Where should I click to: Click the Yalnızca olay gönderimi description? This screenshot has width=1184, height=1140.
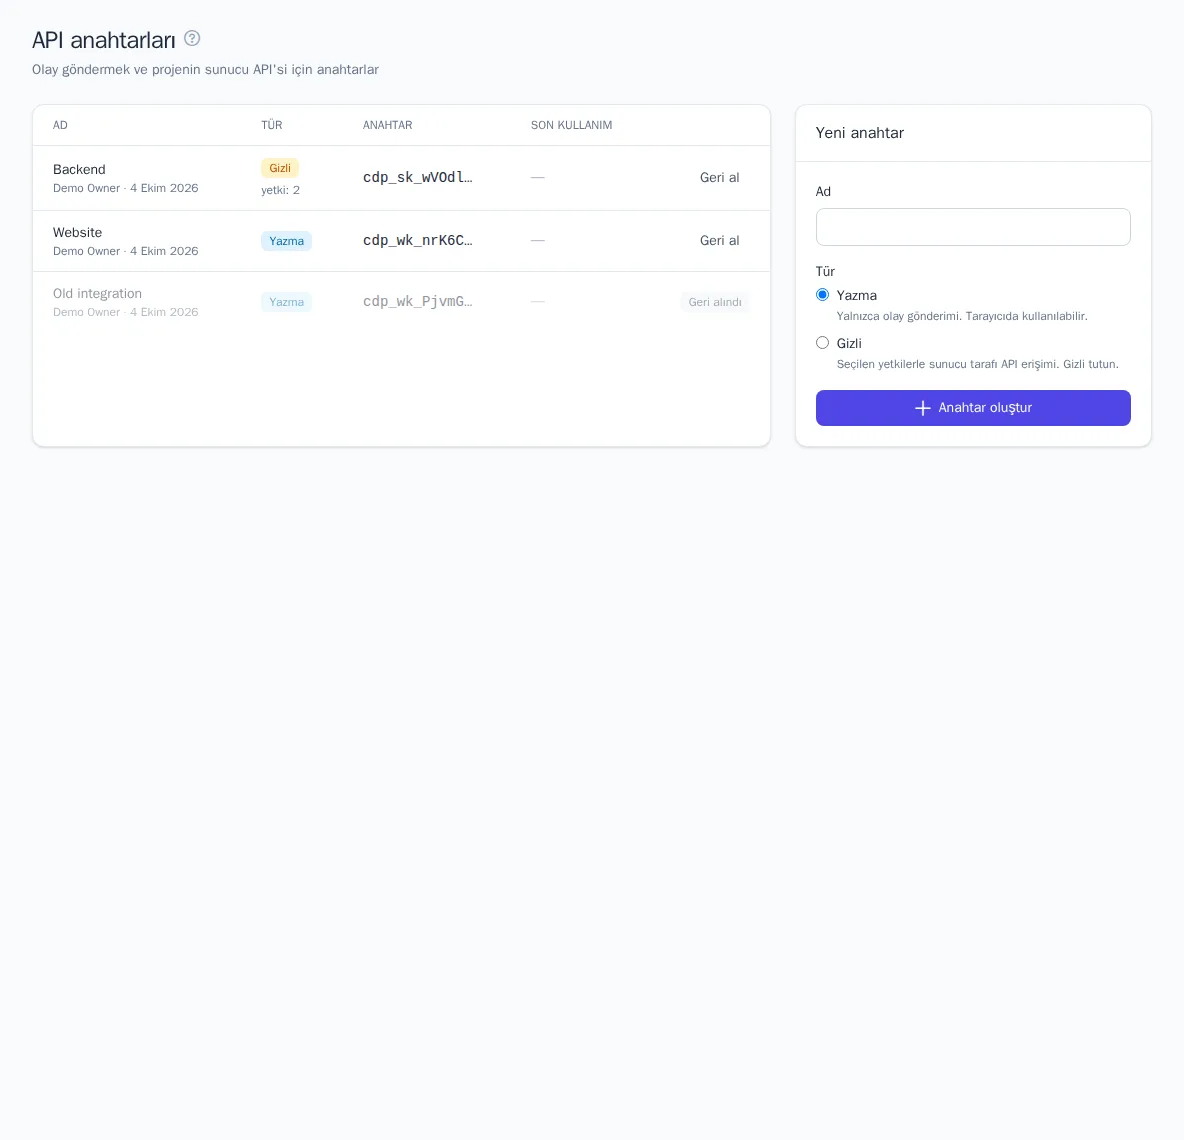962,316
